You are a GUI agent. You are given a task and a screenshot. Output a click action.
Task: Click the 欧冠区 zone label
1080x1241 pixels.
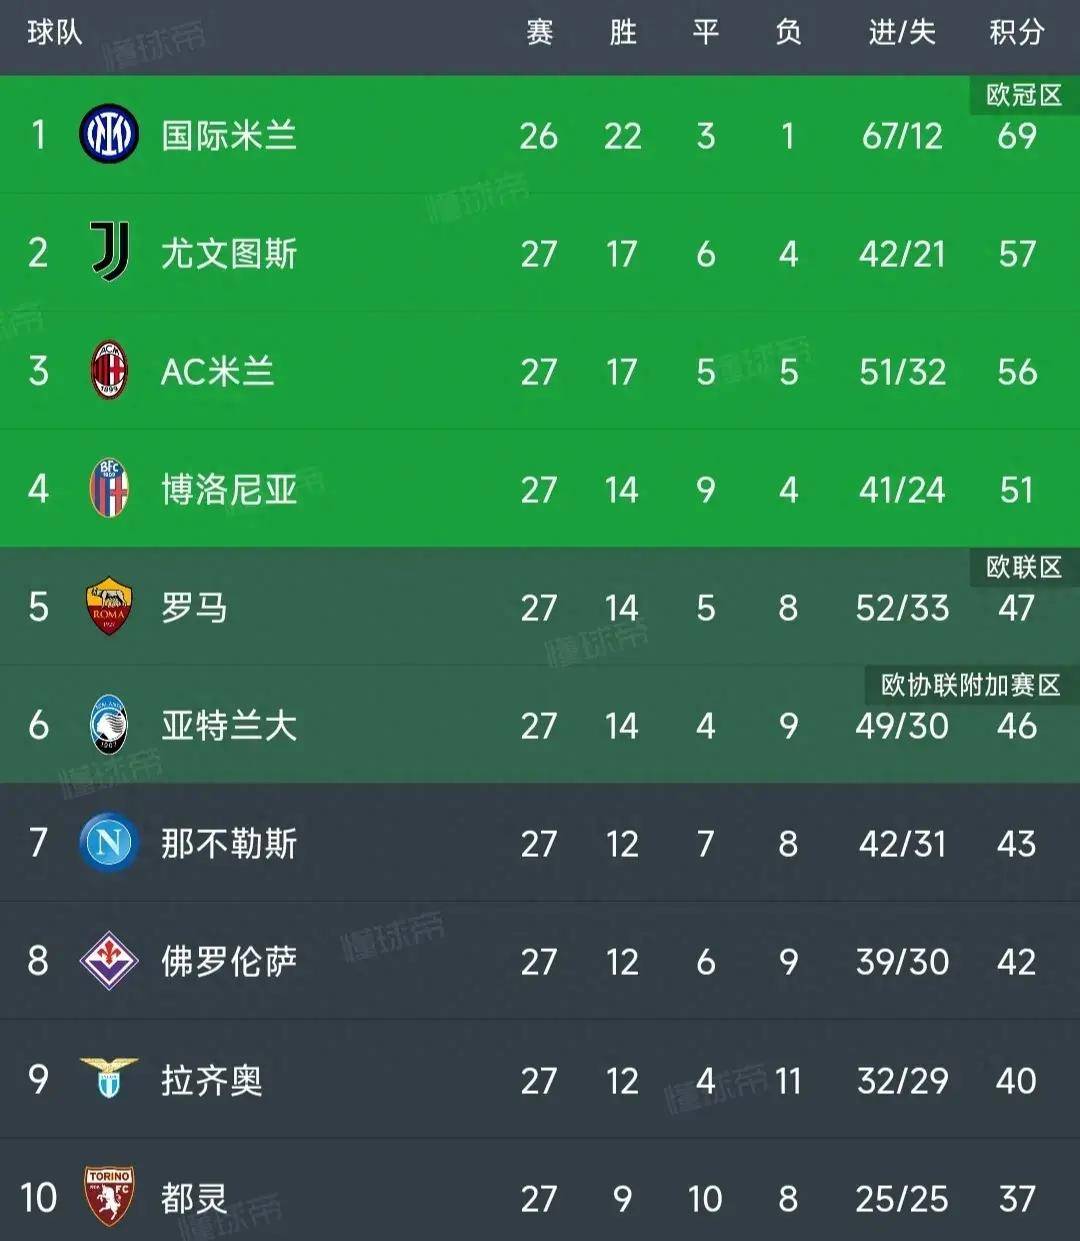point(1023,95)
